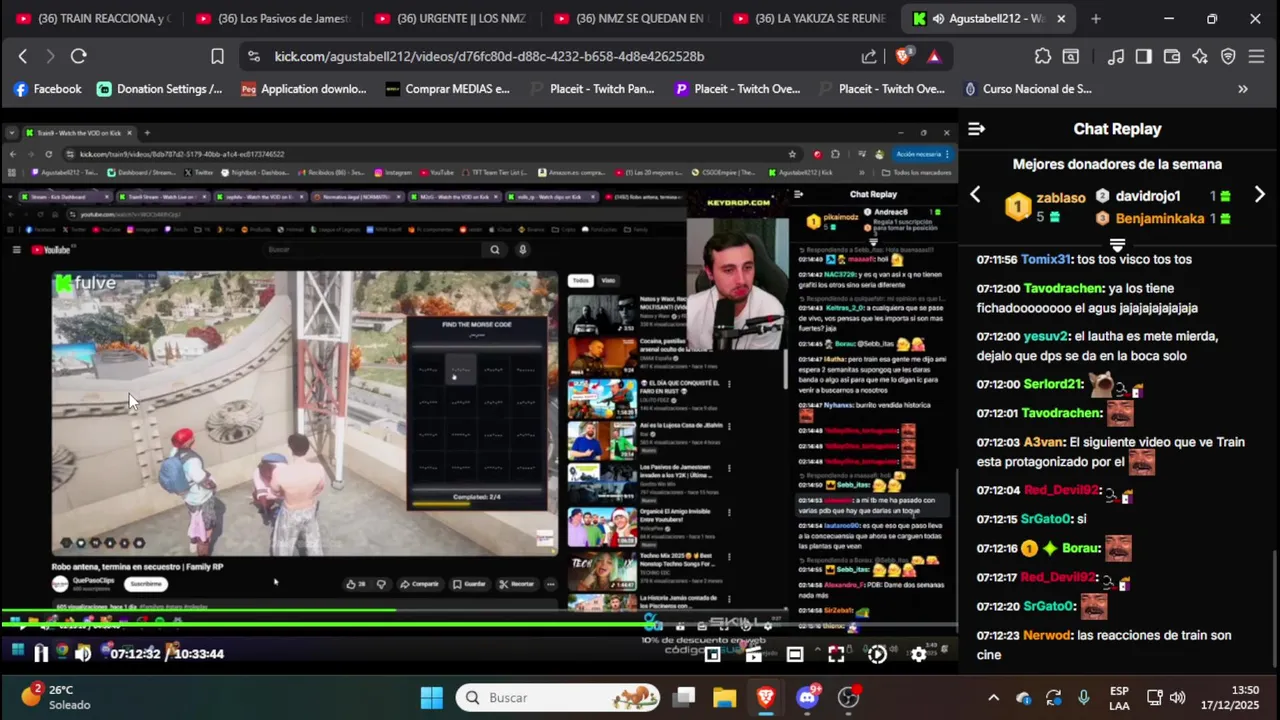Open File Explorer from the taskbar
The height and width of the screenshot is (720, 1280).
[725, 697]
